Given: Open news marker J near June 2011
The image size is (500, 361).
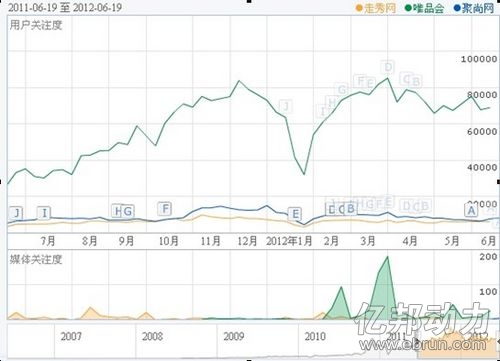Looking at the screenshot, I should (x=17, y=213).
